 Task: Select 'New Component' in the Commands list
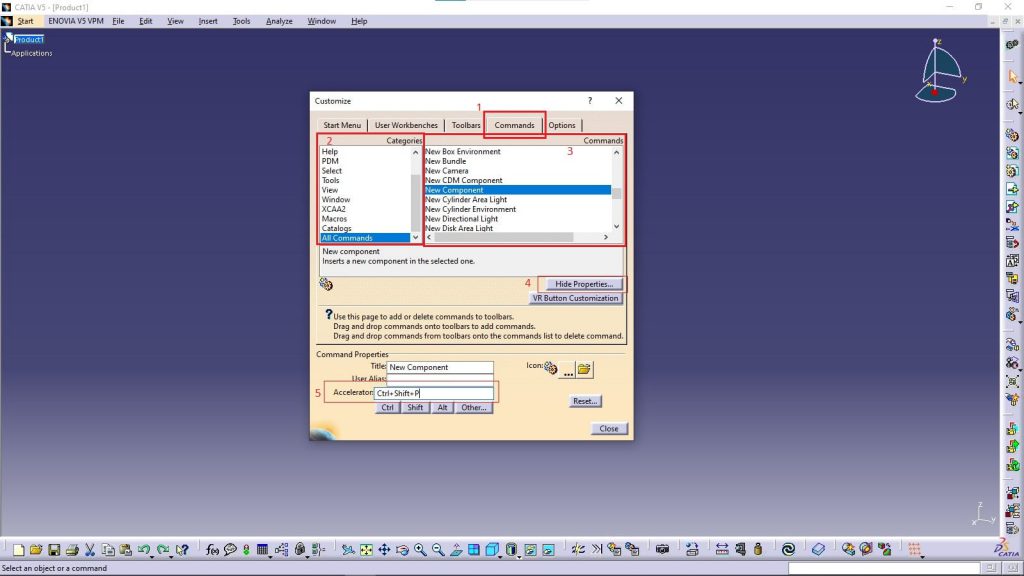[x=518, y=190]
